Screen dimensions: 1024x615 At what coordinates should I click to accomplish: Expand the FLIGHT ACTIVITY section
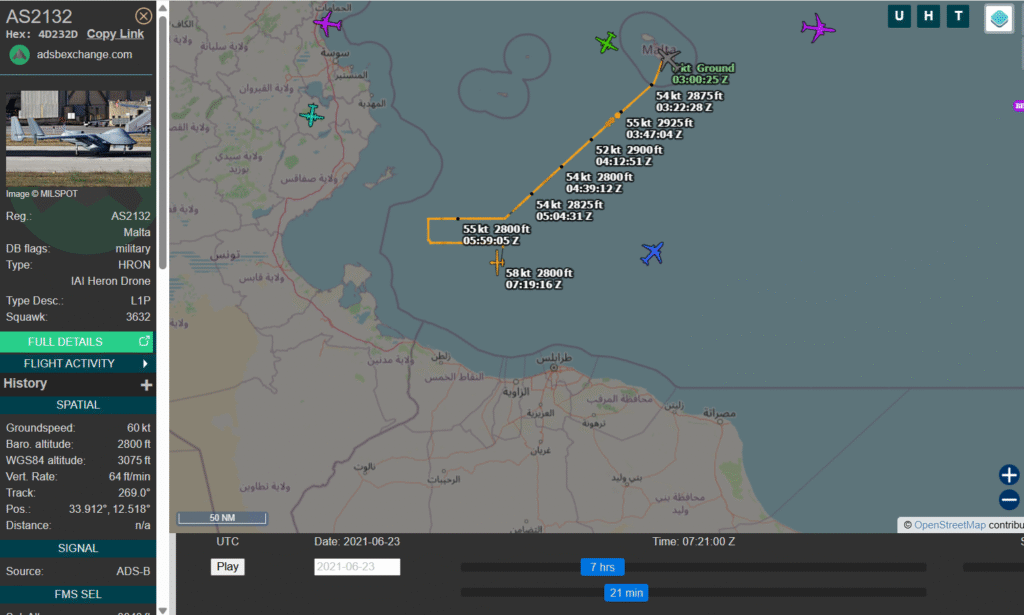pos(77,363)
